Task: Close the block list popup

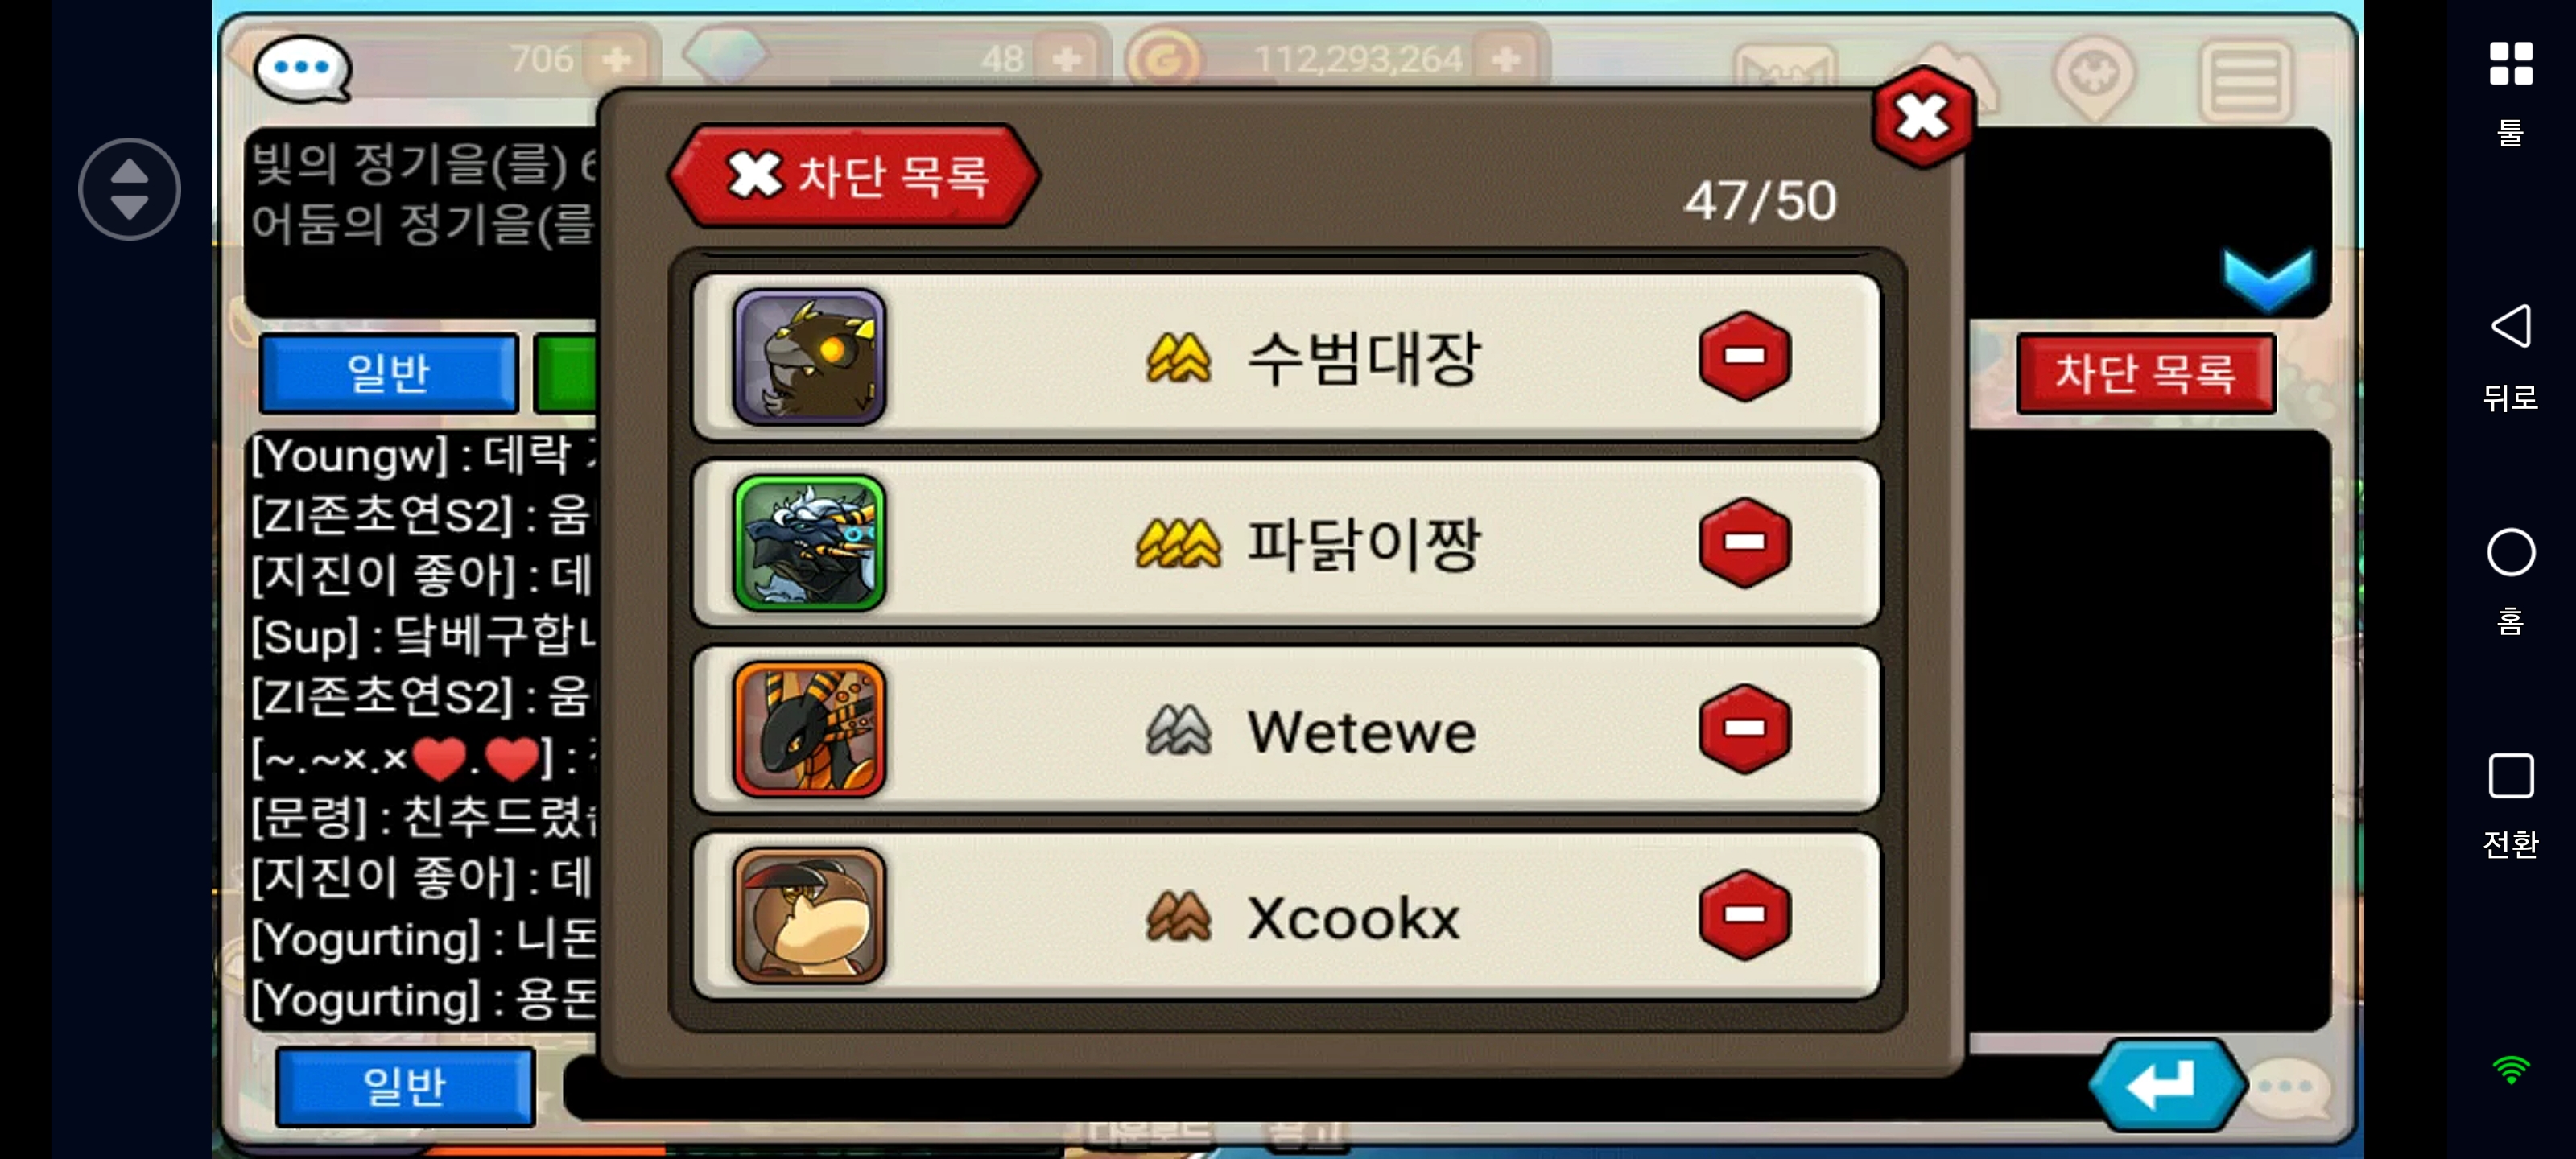Action: 1921,117
